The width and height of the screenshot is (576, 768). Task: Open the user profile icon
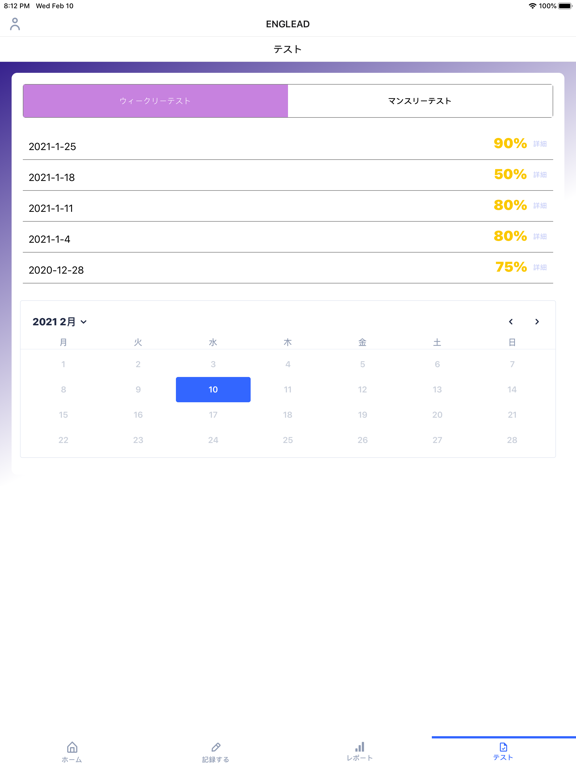click(x=15, y=24)
